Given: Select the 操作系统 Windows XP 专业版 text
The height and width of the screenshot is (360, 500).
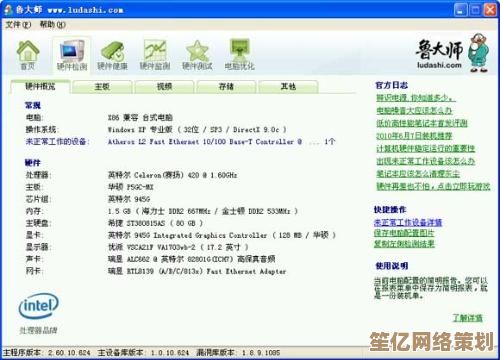Looking at the screenshot, I should pos(197,129).
